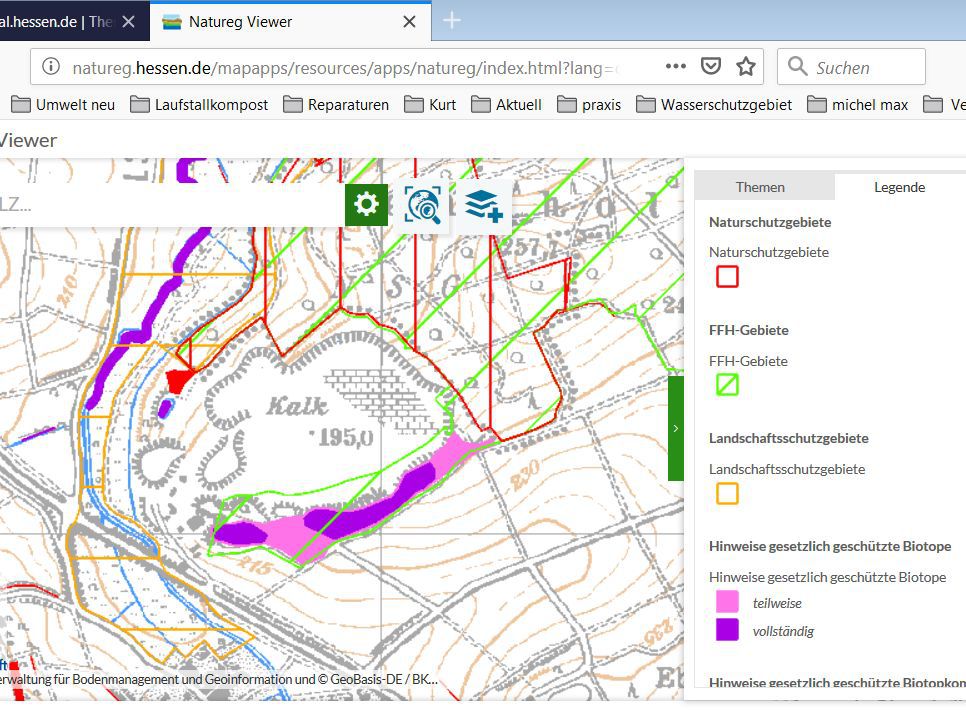This screenshot has height=710, width=966.
Task: Open the Umwelt neu bookmark folder
Action: pos(63,104)
